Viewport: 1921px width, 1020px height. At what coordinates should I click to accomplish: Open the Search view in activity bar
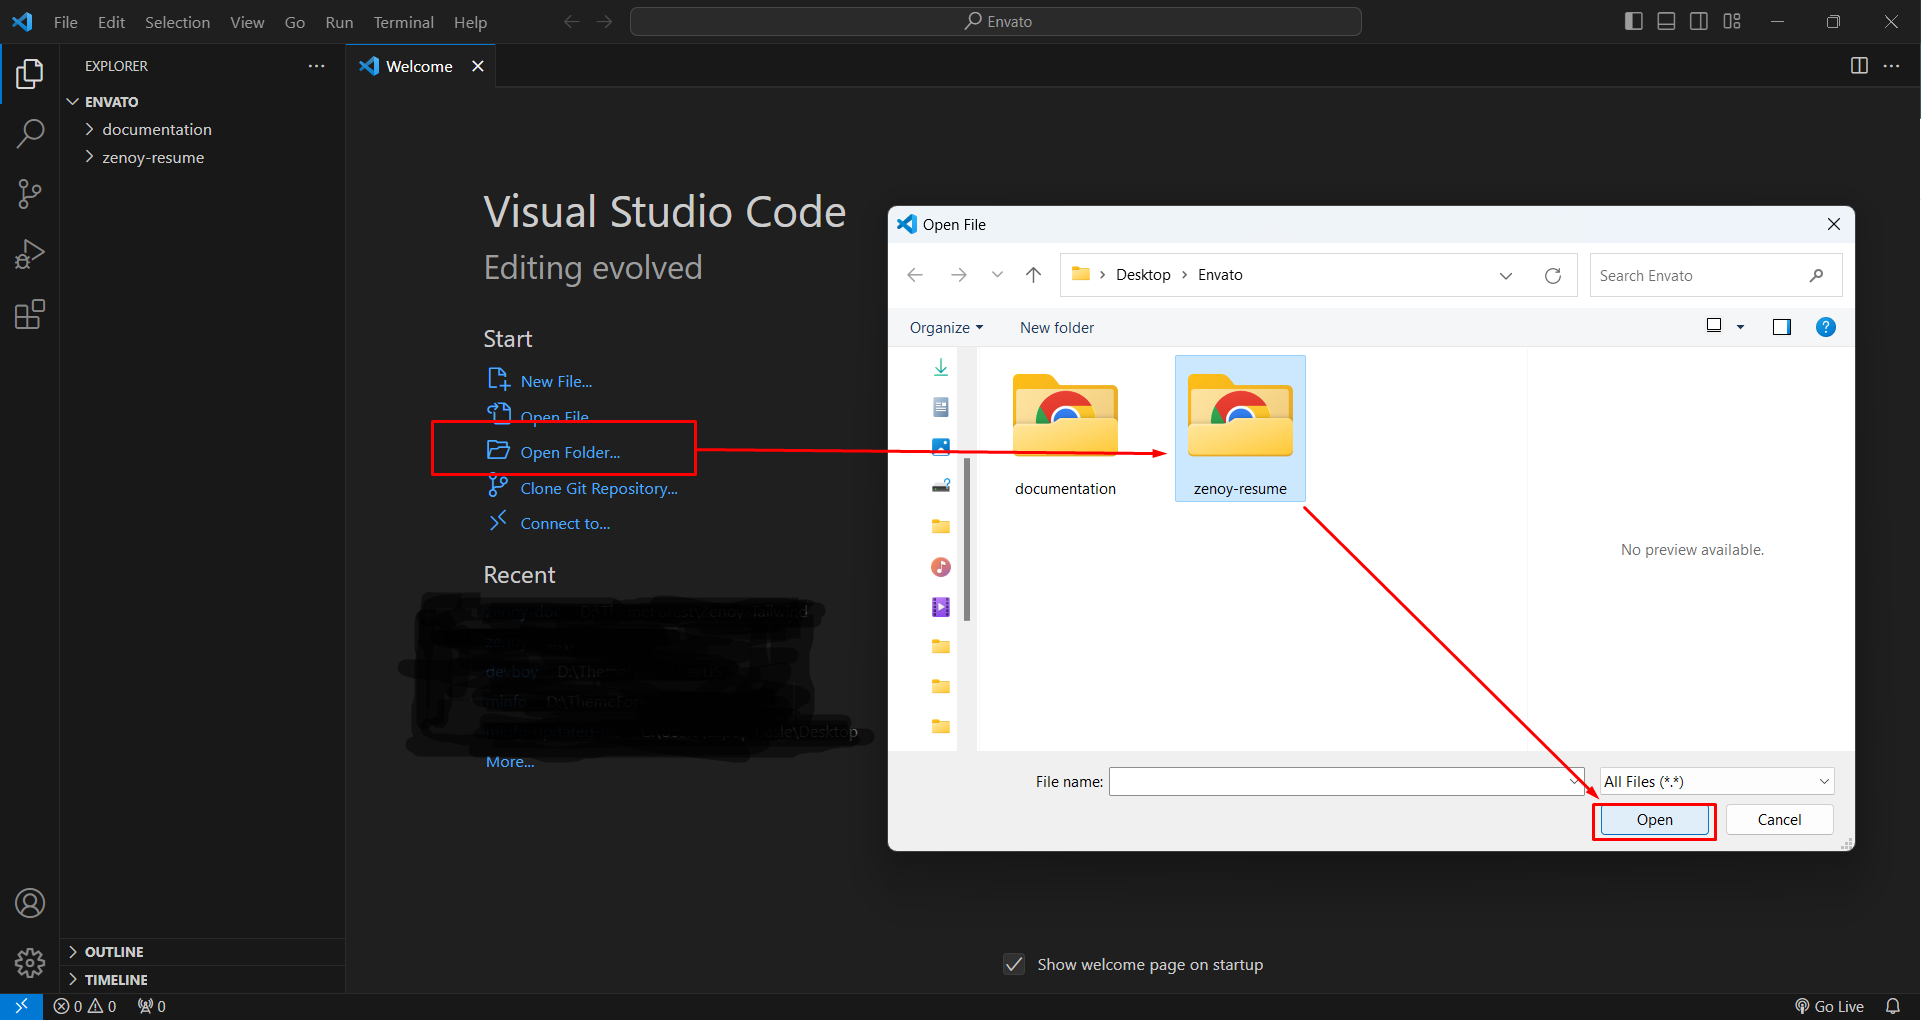[x=30, y=133]
